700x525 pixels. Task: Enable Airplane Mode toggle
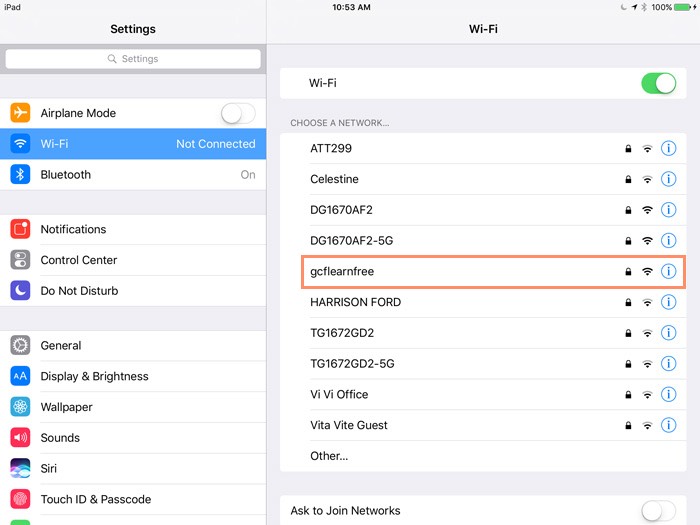coord(238,113)
